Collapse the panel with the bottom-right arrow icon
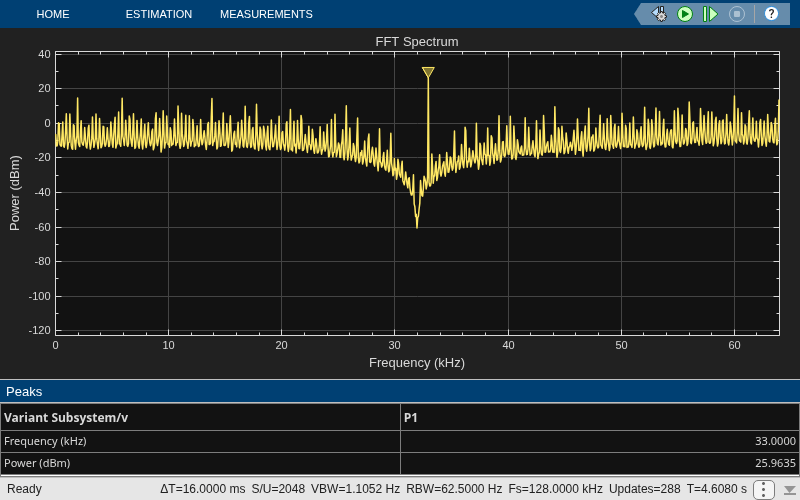The image size is (800, 500). coord(789,490)
